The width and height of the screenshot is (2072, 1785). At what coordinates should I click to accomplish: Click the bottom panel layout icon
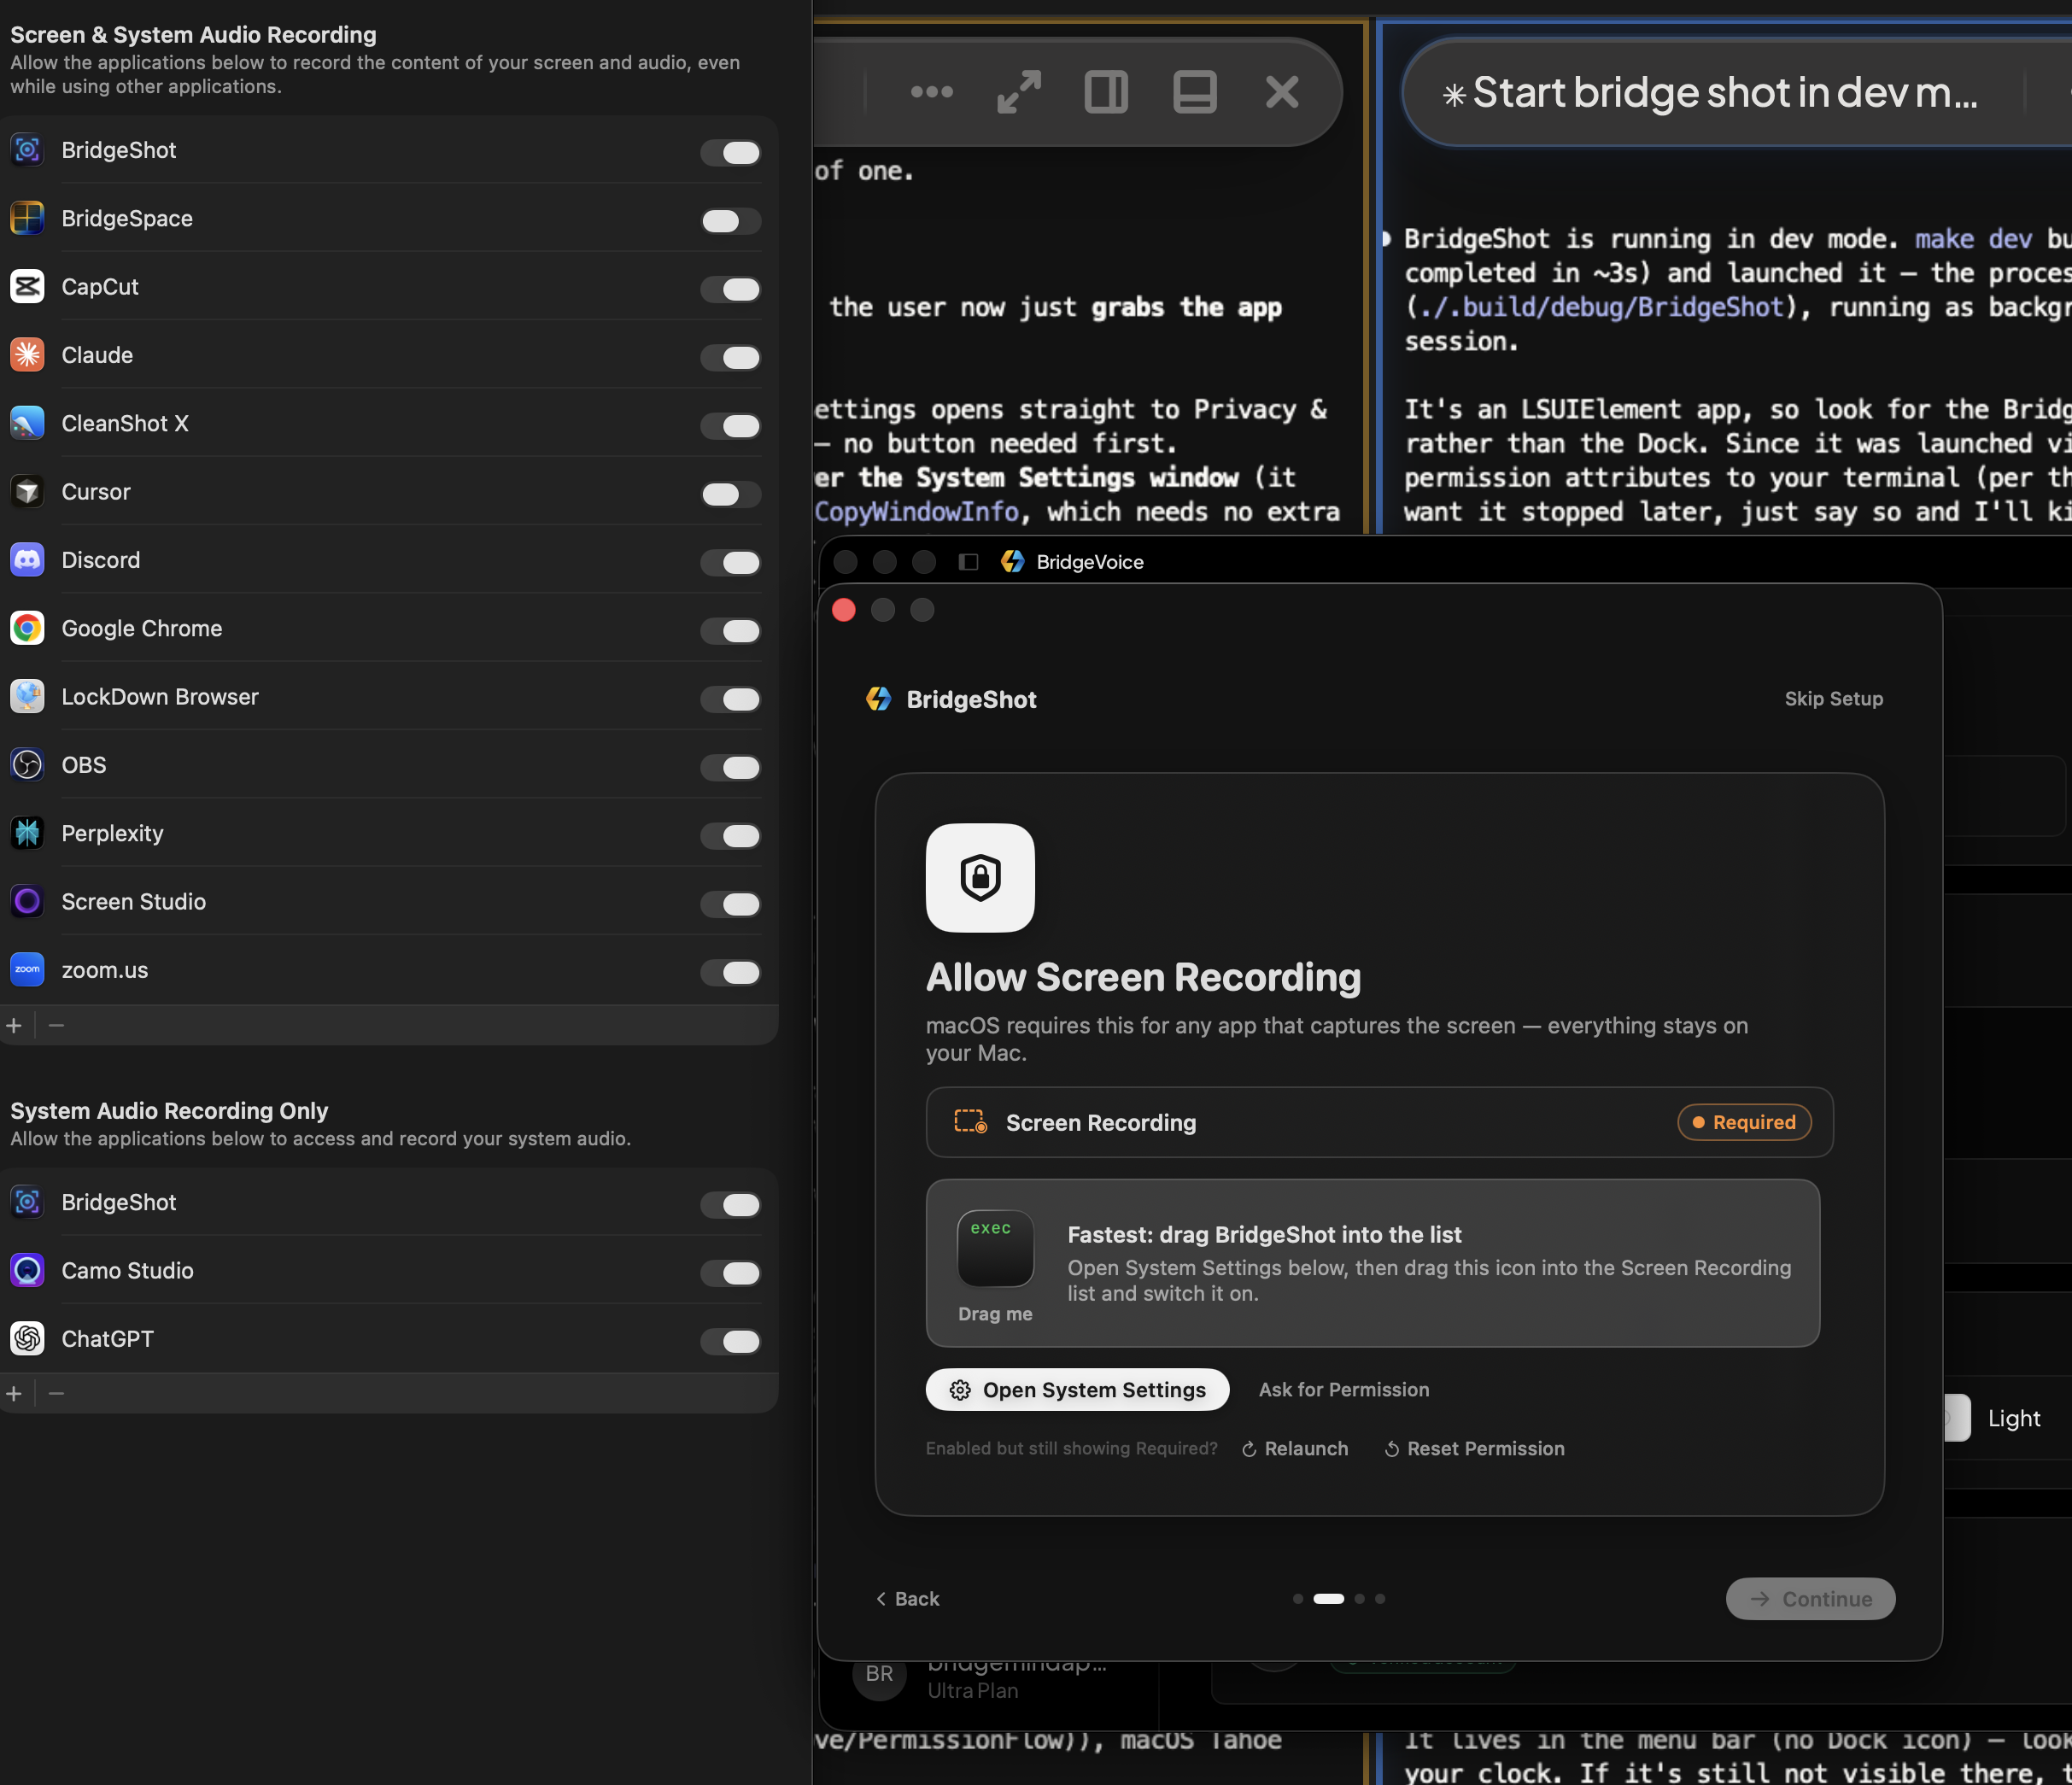point(1194,92)
